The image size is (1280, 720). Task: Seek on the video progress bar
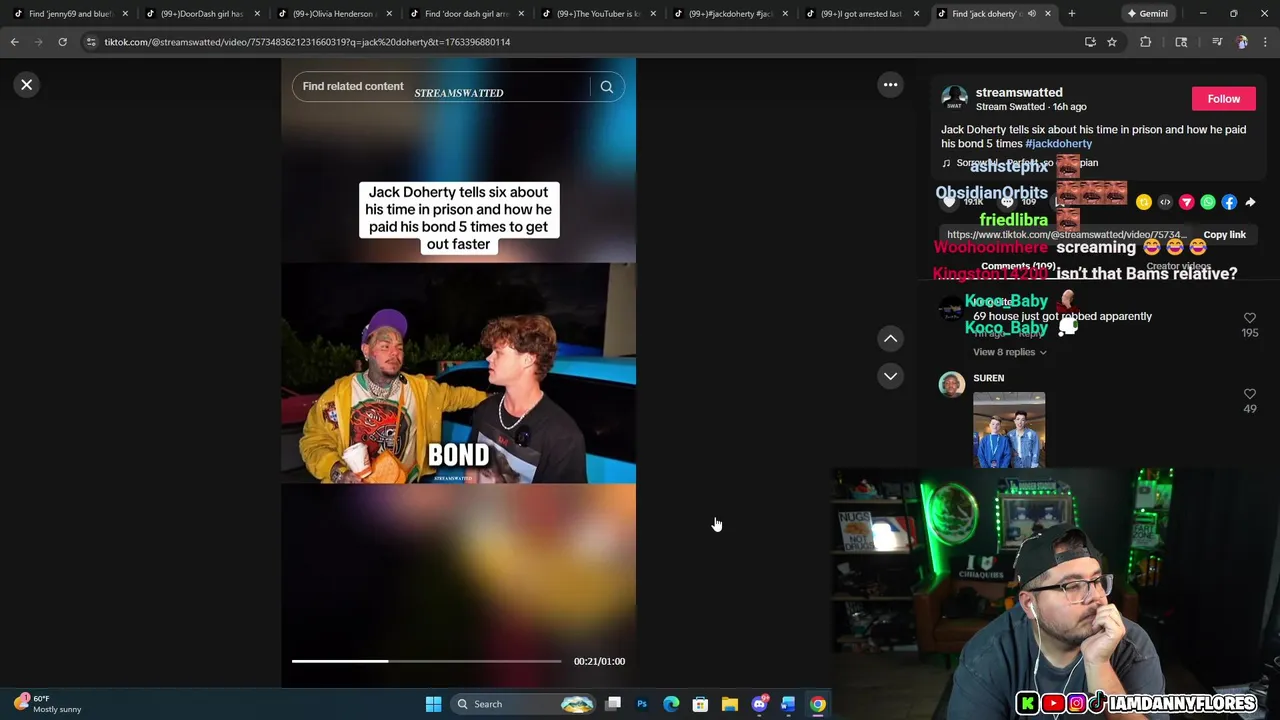coord(426,661)
